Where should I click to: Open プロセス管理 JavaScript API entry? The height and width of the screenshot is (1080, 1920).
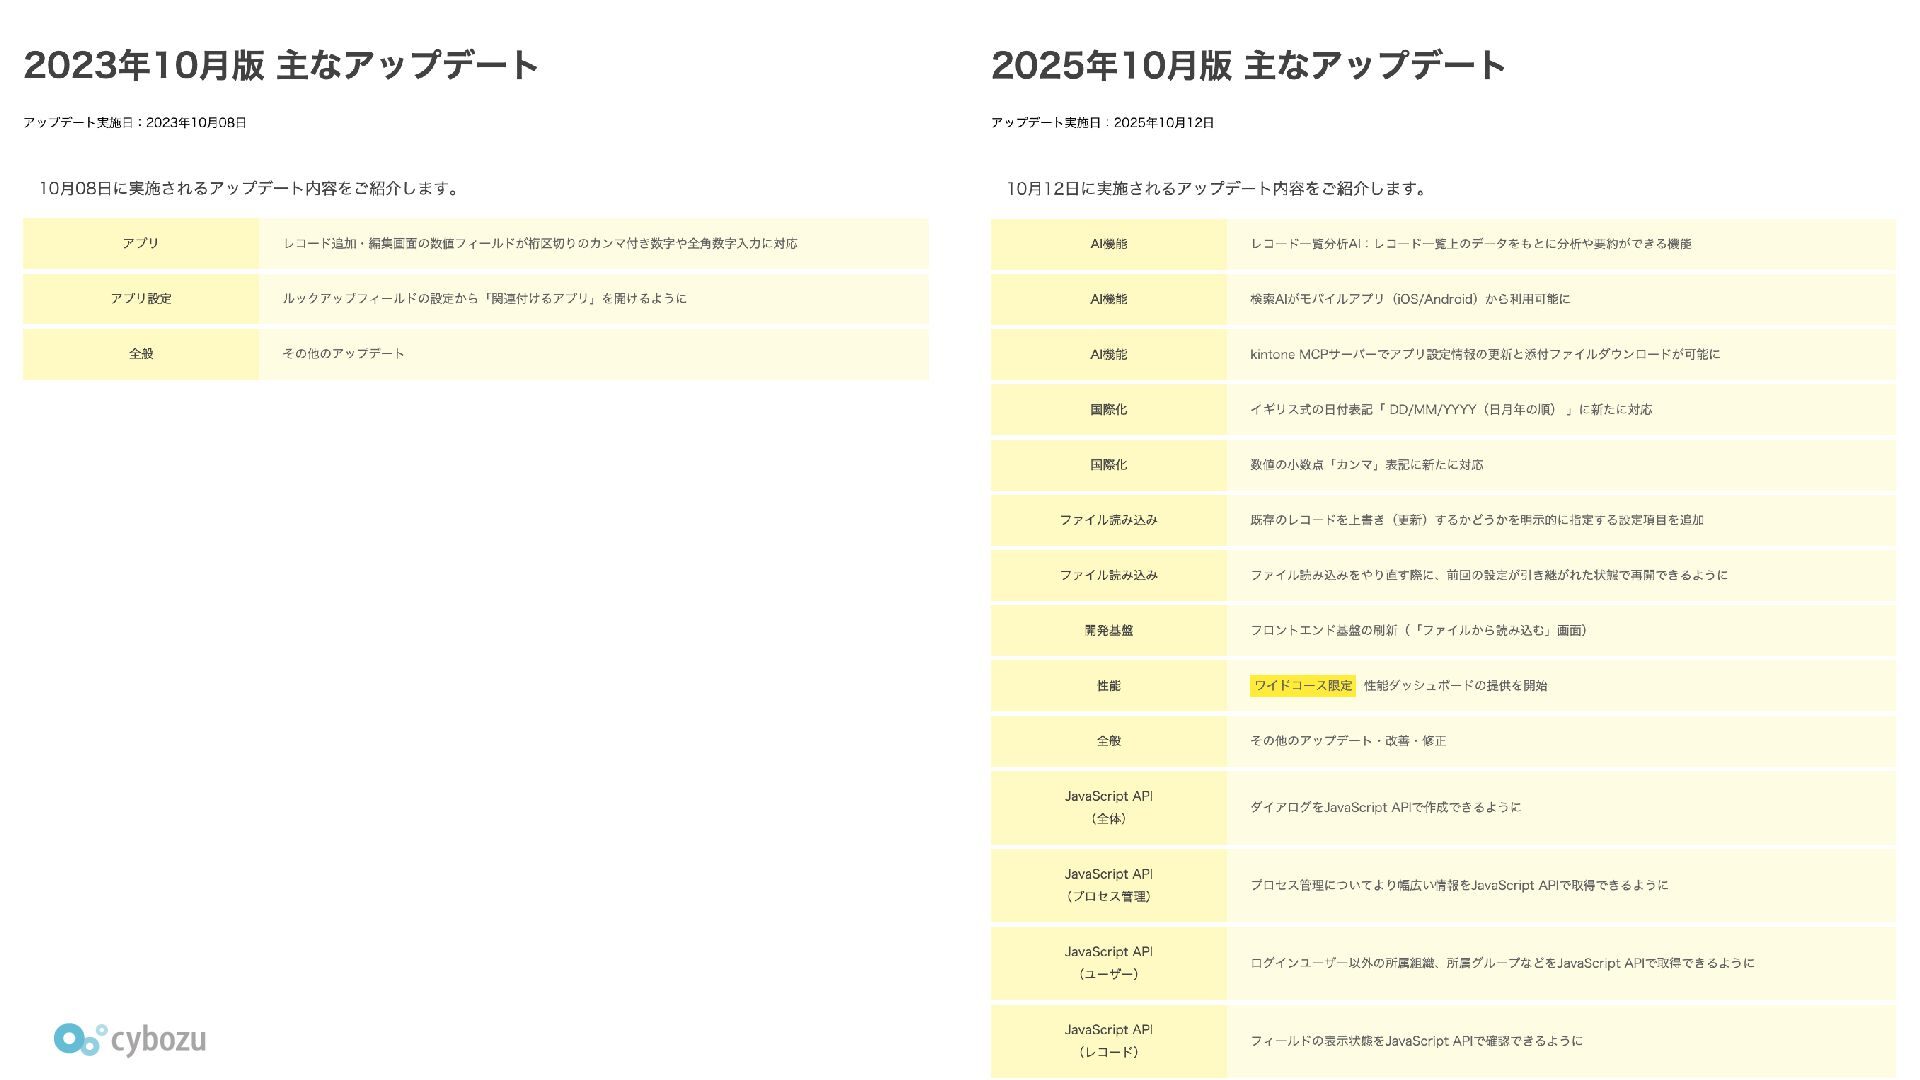tap(1458, 885)
